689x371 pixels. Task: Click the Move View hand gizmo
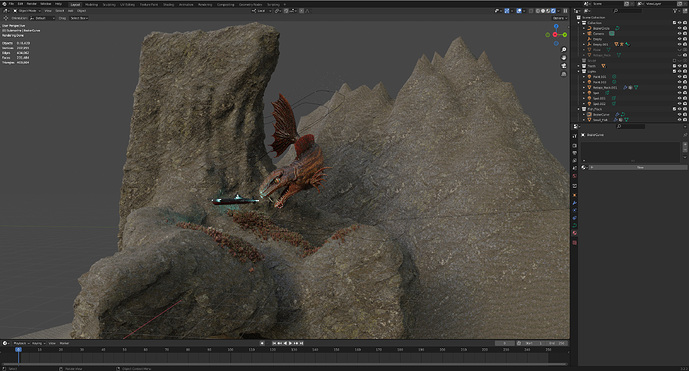[x=564, y=58]
